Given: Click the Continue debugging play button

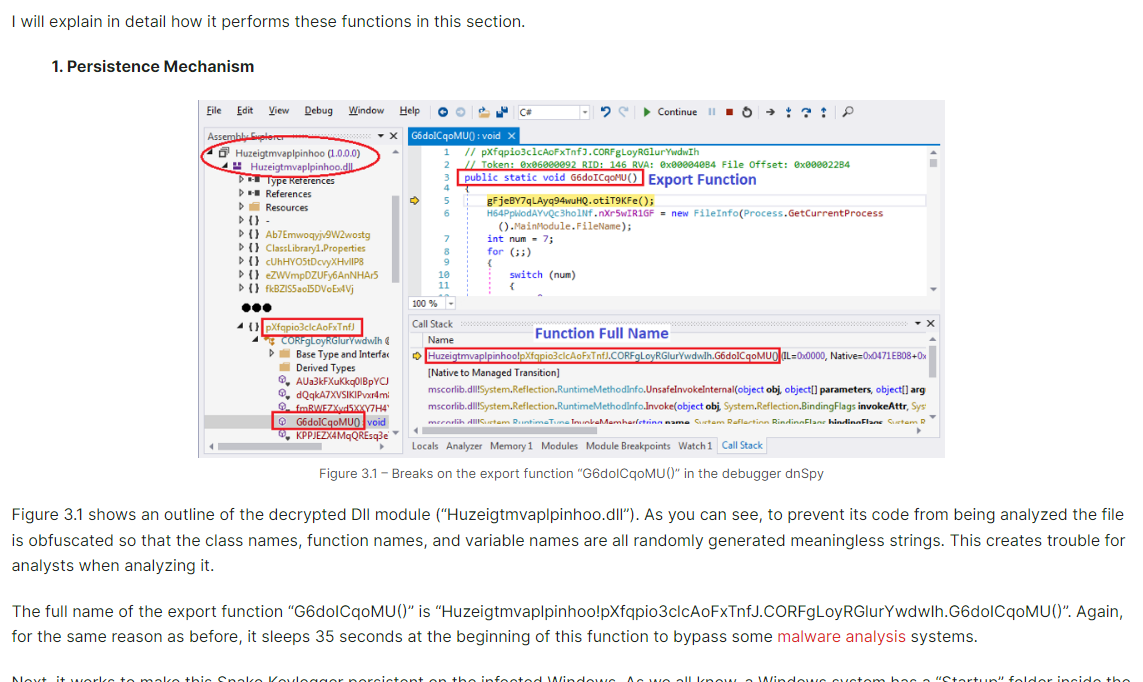Looking at the screenshot, I should [x=647, y=112].
